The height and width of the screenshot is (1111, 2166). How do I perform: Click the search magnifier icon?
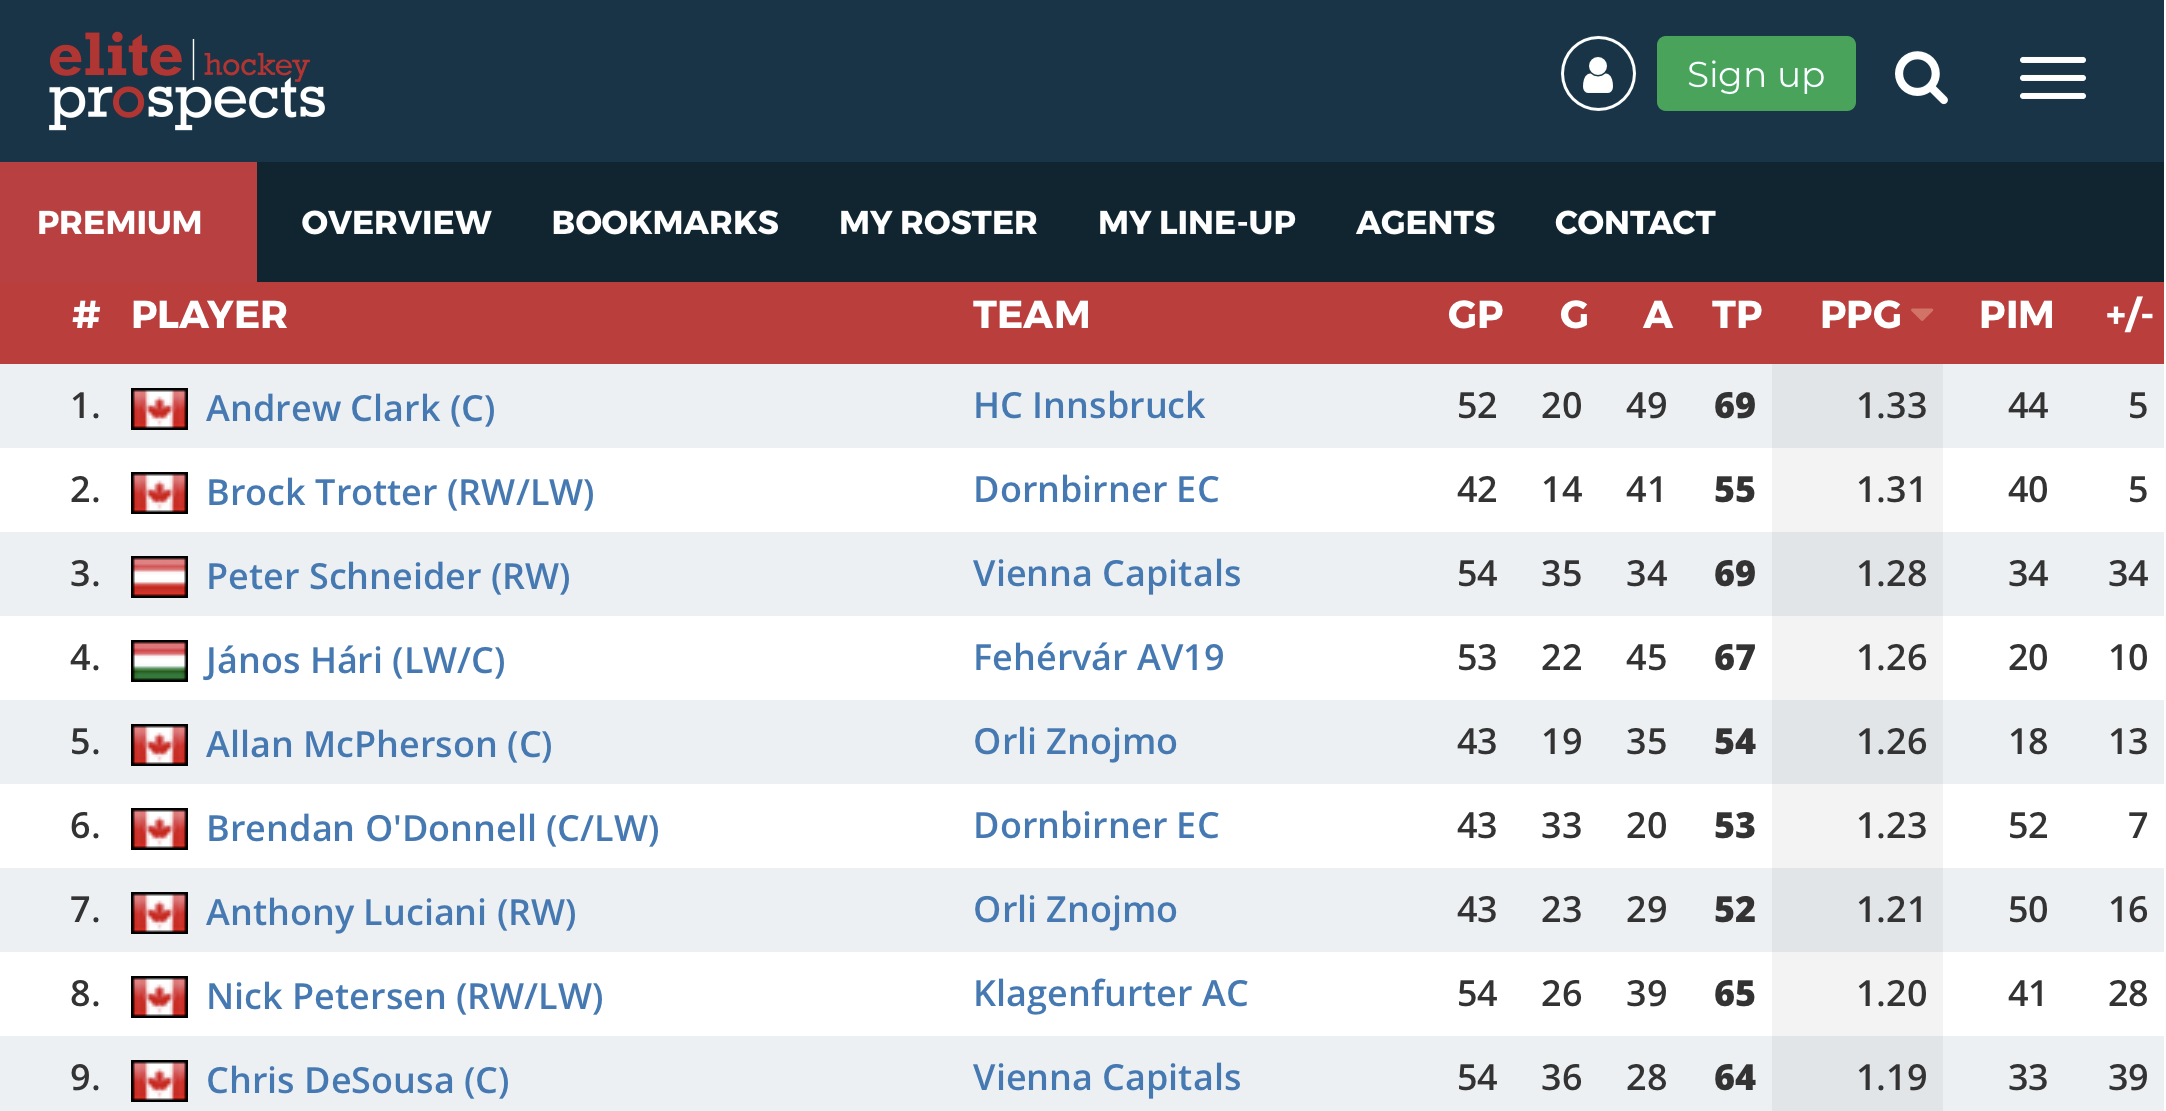click(1920, 77)
